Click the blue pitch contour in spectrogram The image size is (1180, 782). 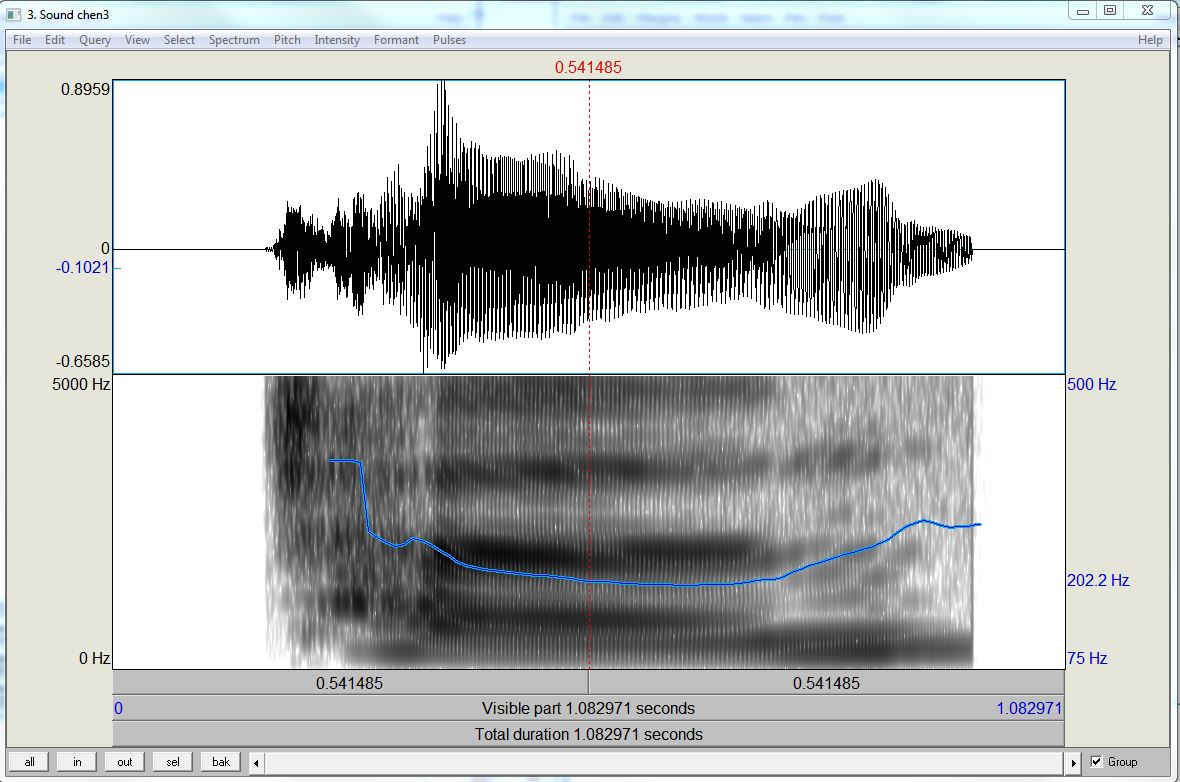(655, 584)
